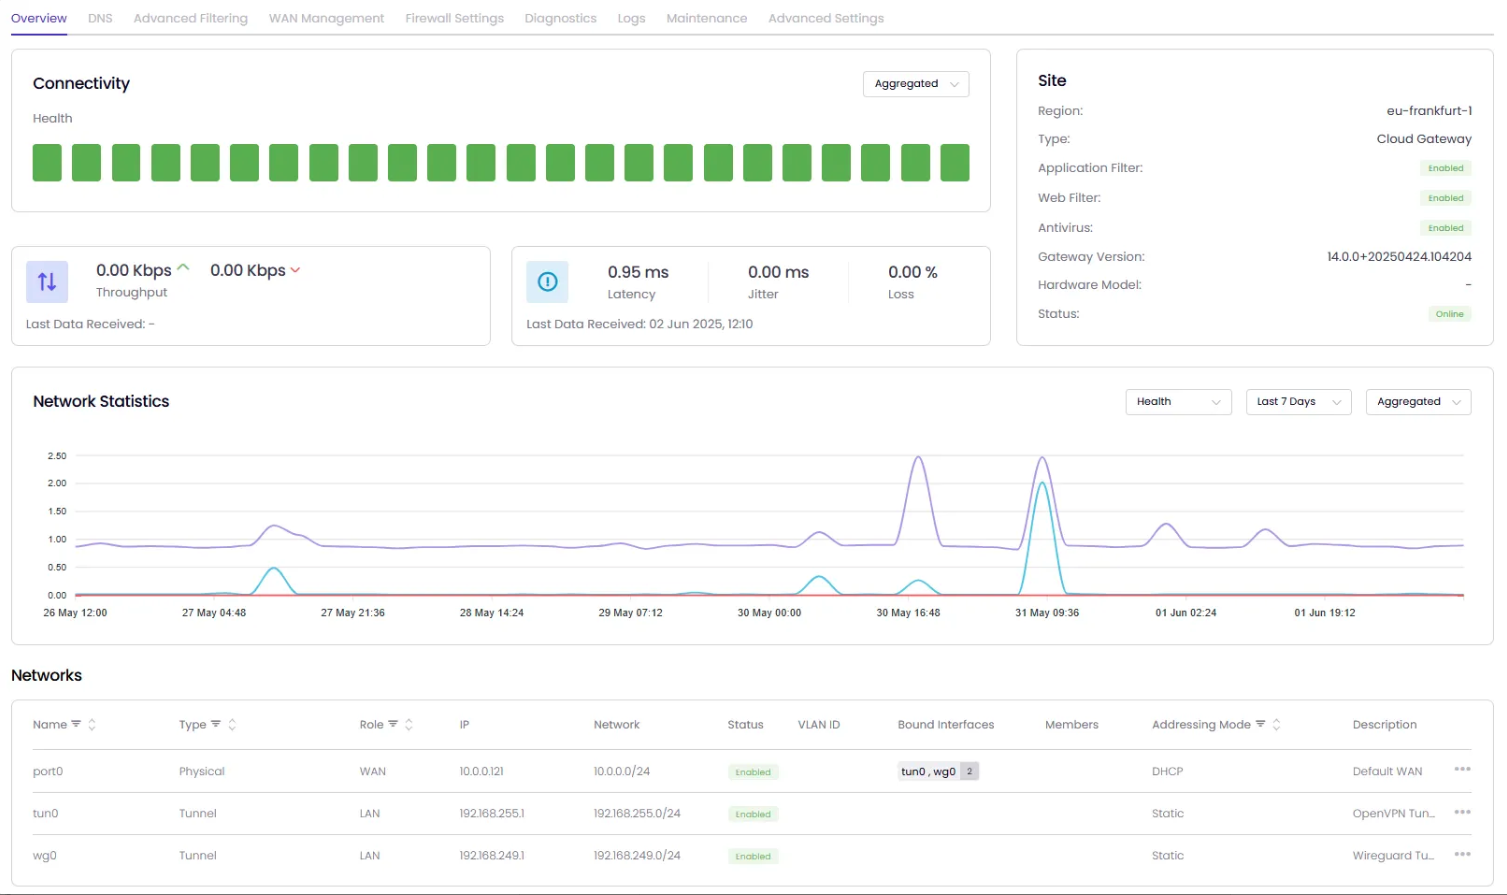Viewport: 1507px width, 895px height.
Task: Click the Enabled status badge for port0
Action: 753,772
